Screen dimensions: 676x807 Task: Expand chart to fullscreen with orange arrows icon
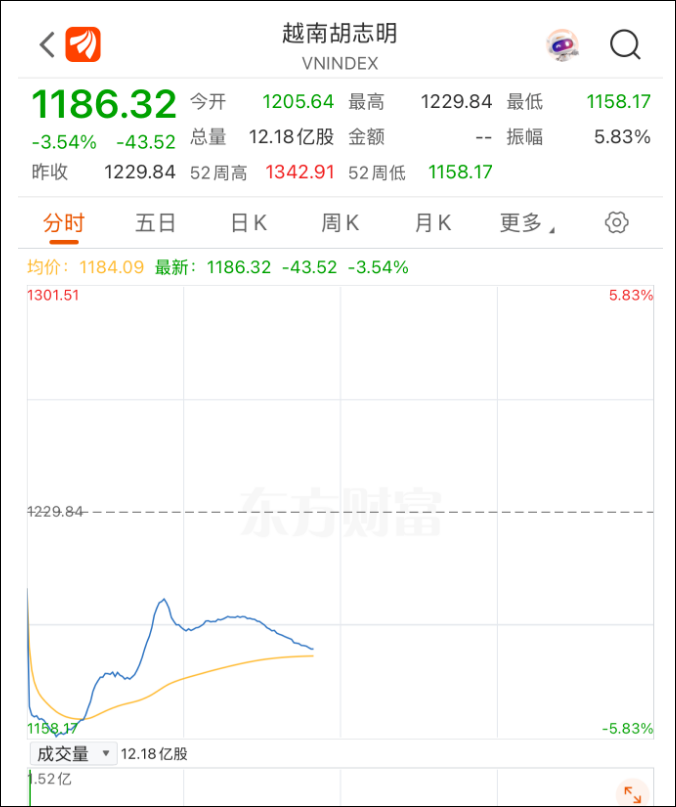point(631,793)
